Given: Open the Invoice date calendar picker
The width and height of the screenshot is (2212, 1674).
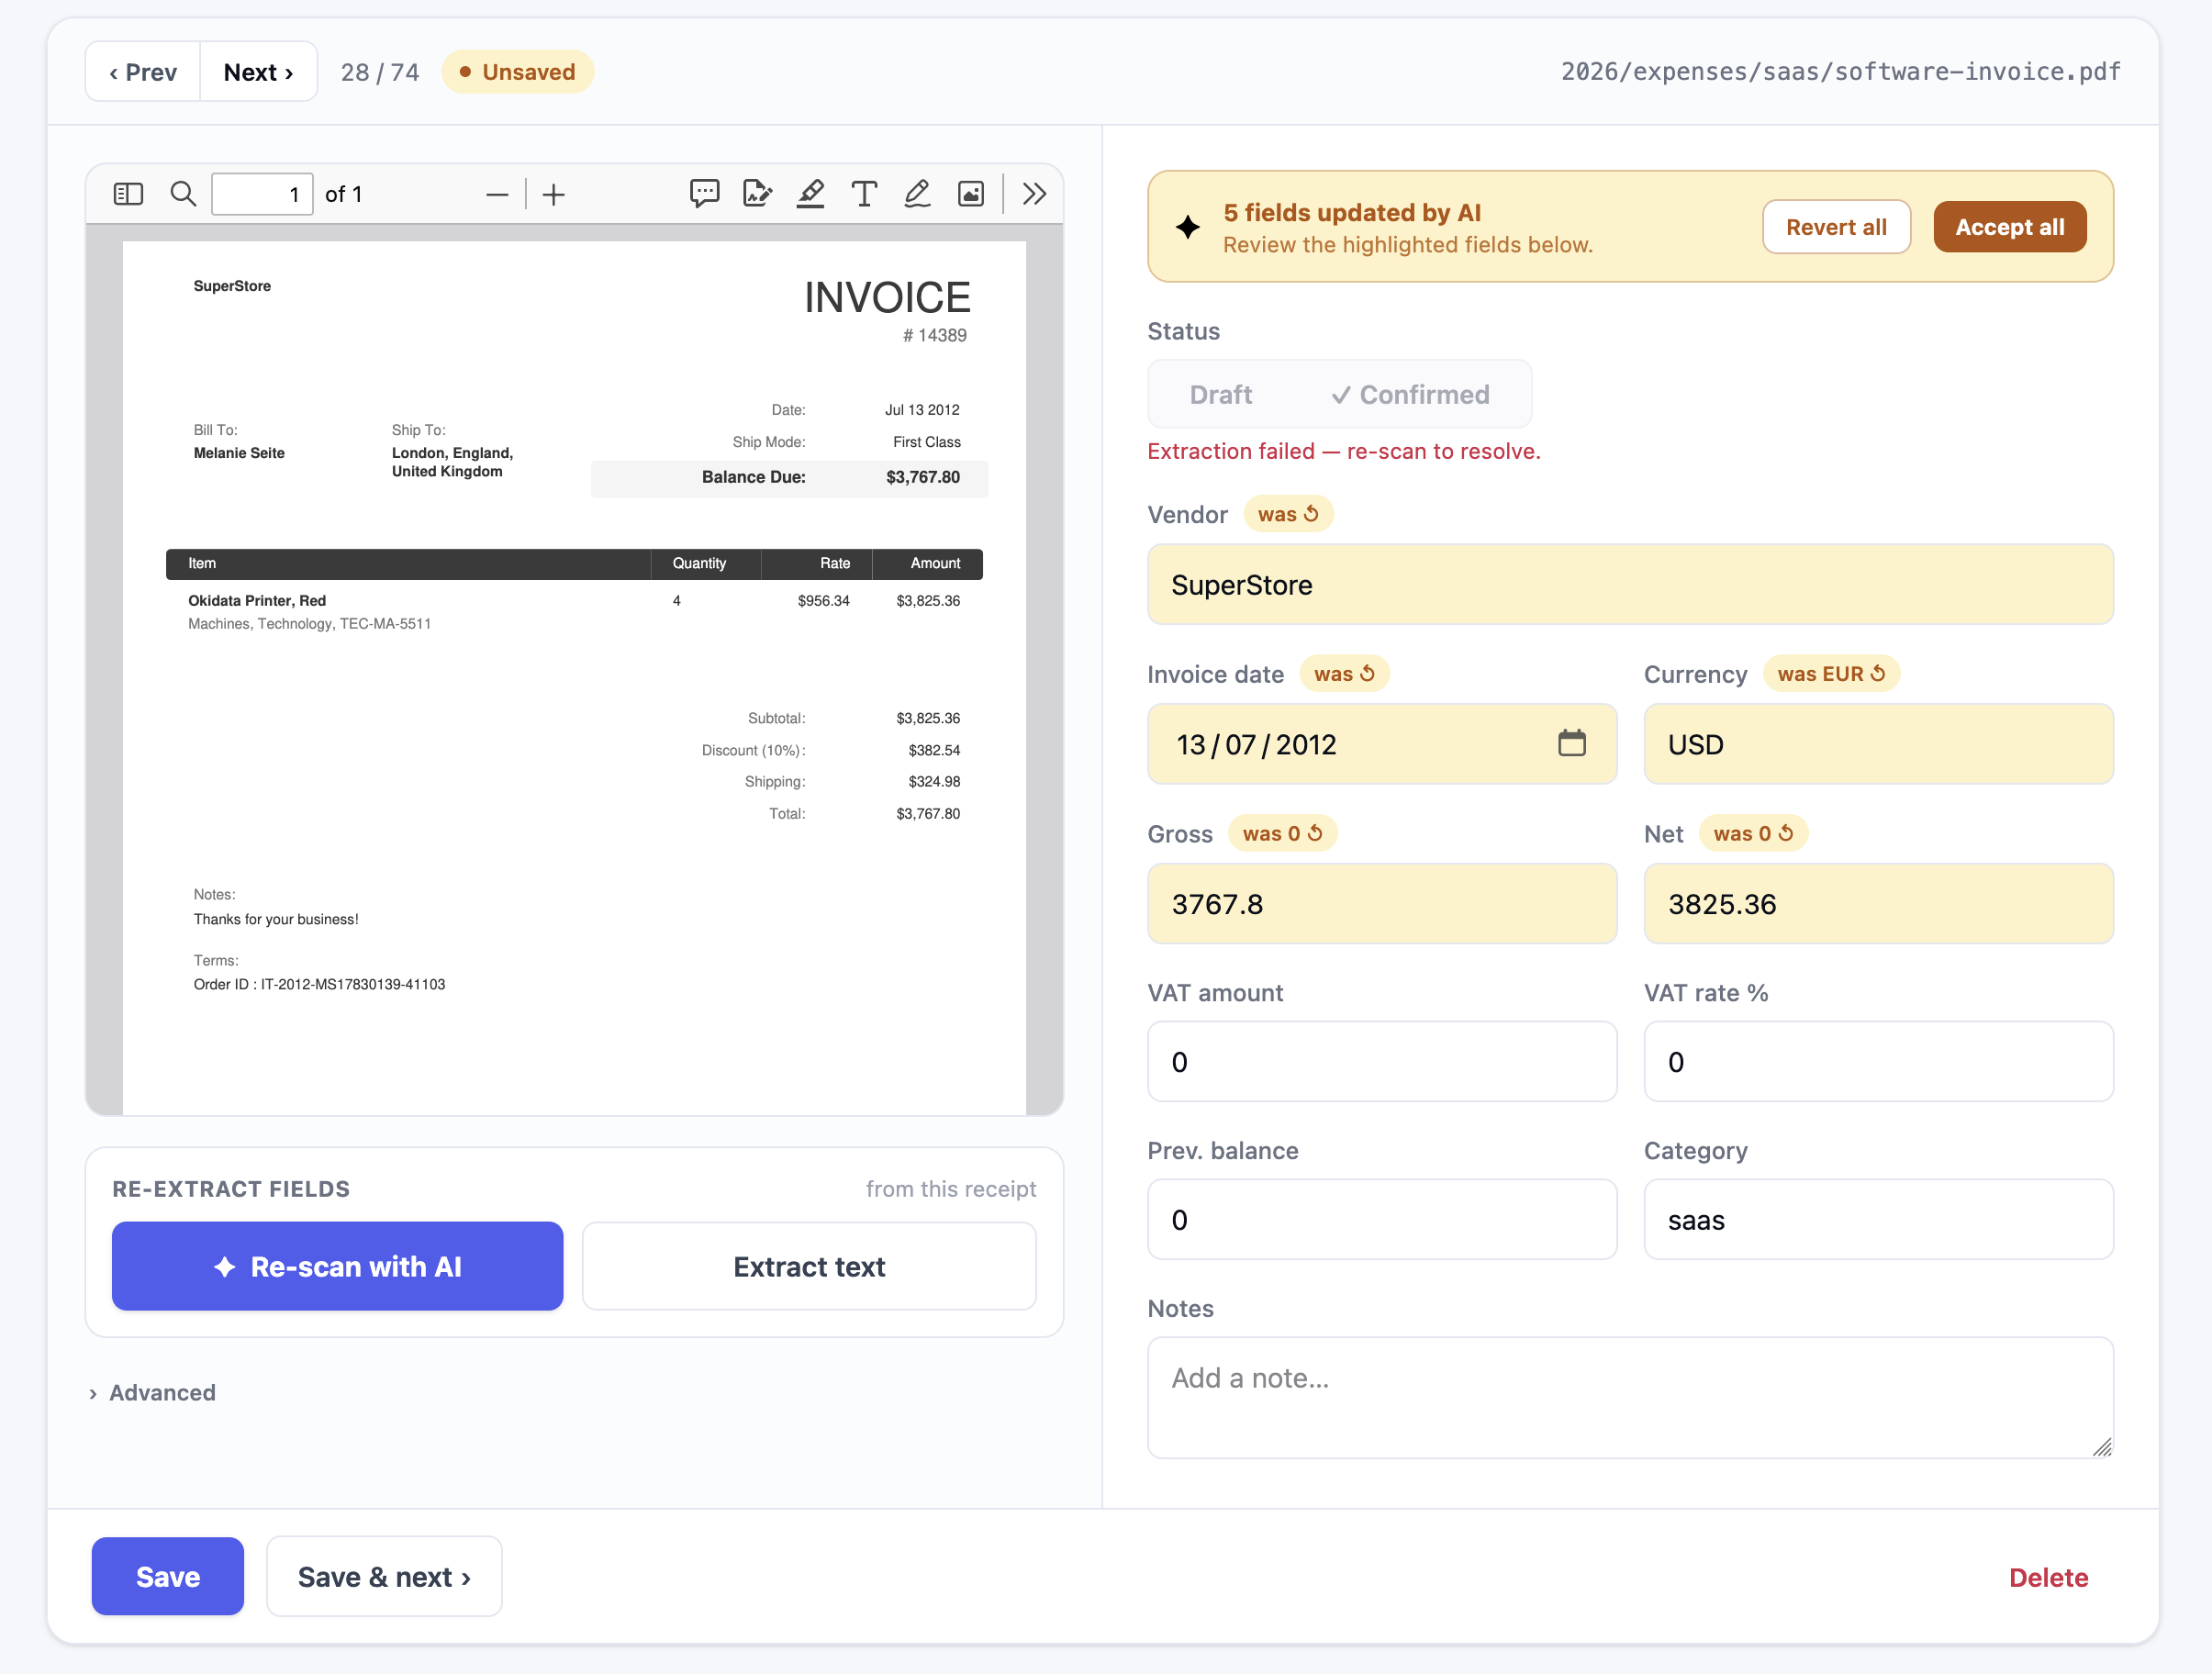Looking at the screenshot, I should click(x=1572, y=743).
